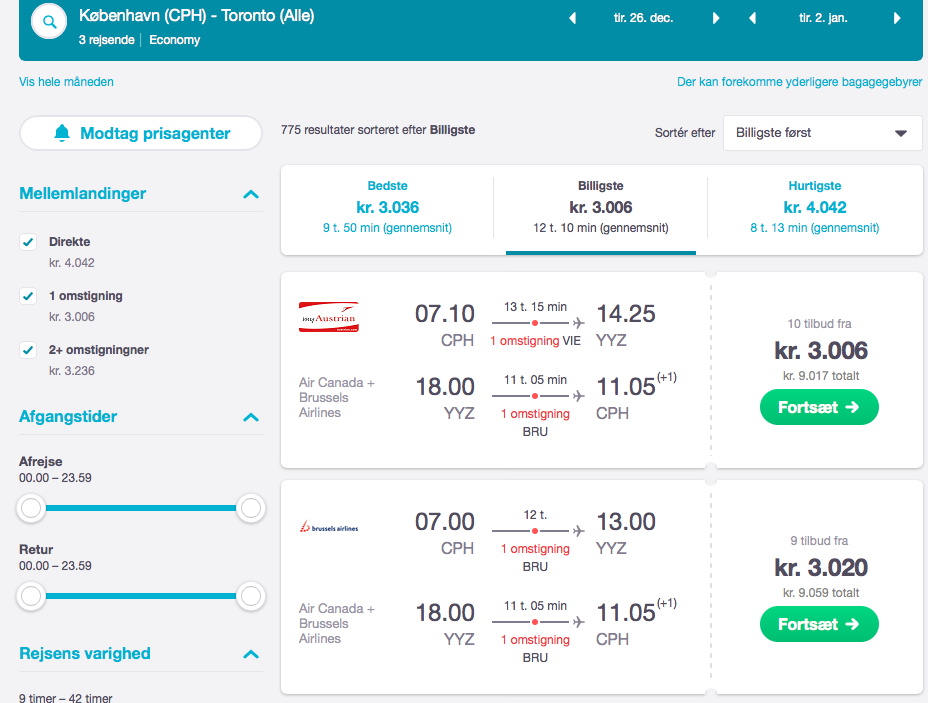Viewport: 928px width, 703px height.
Task: Click Fortsæt for the kr. 3.006 offer
Action: pos(819,407)
